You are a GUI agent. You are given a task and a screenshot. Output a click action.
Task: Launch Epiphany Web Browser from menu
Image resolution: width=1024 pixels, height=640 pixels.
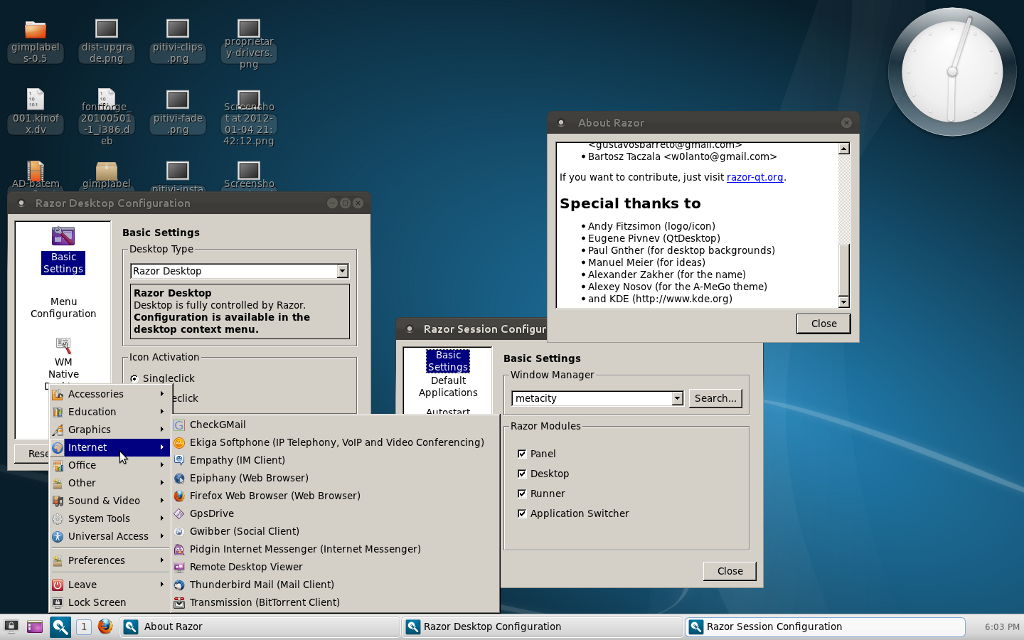pos(249,478)
